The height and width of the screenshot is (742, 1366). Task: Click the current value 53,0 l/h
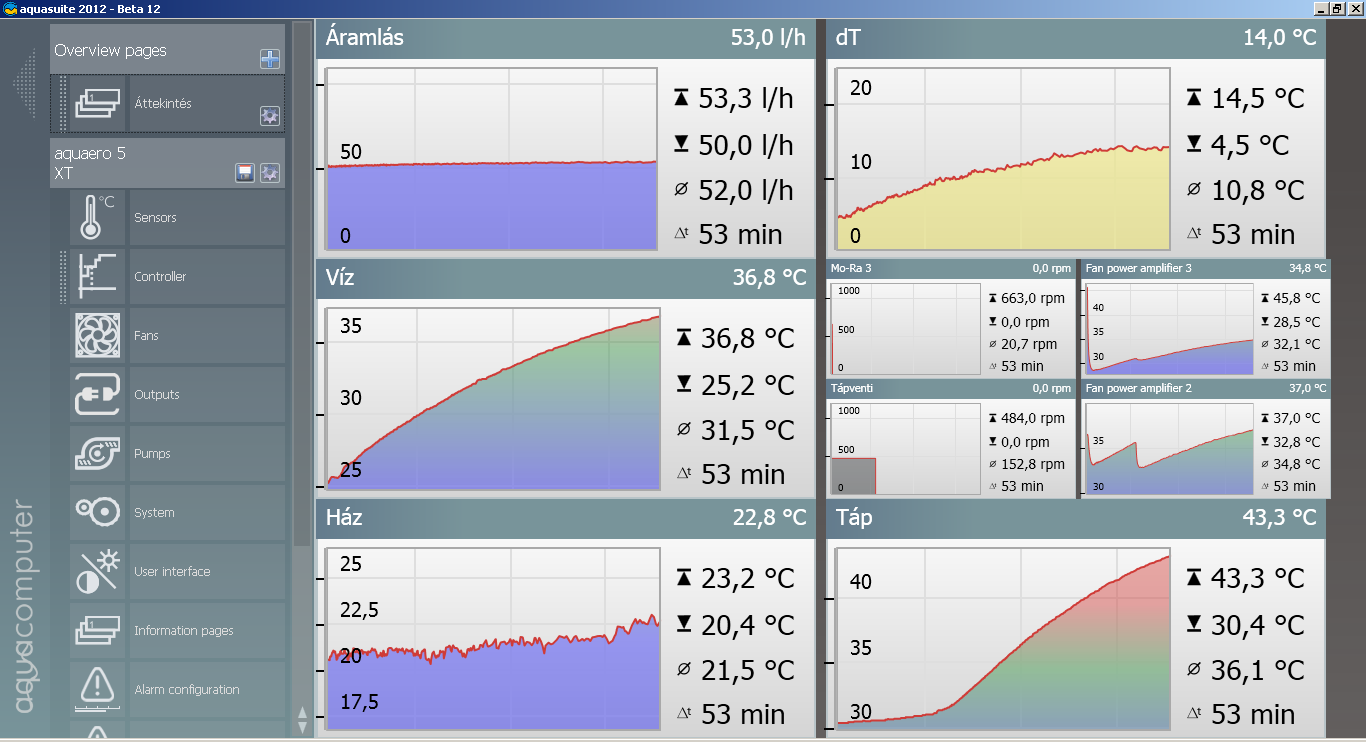(768, 38)
